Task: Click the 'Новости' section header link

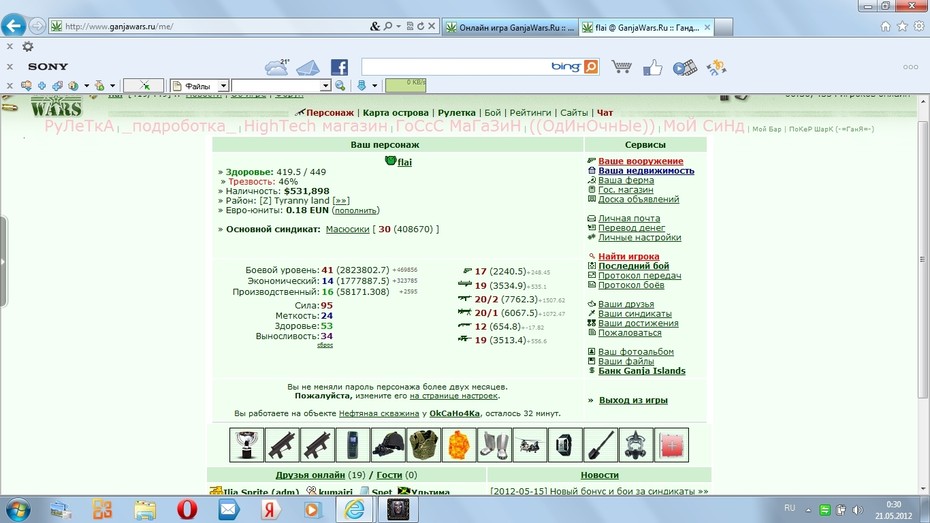Action: [599, 475]
